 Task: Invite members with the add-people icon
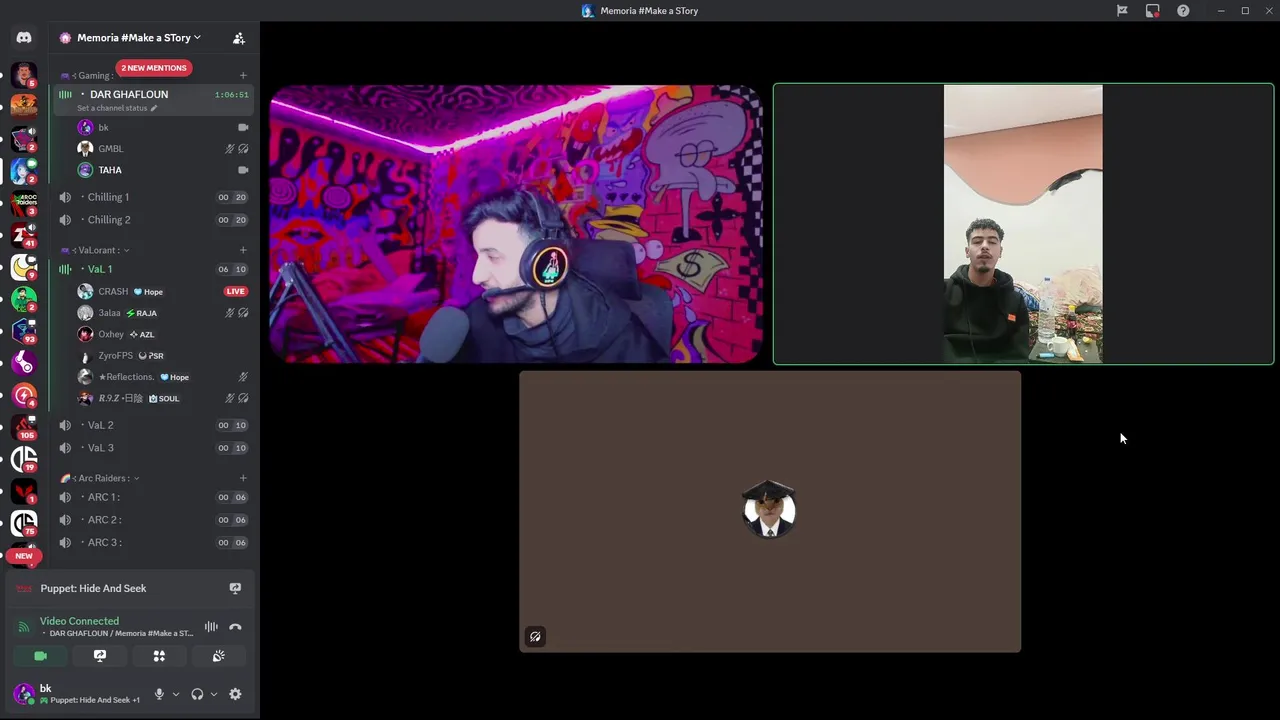tap(239, 38)
